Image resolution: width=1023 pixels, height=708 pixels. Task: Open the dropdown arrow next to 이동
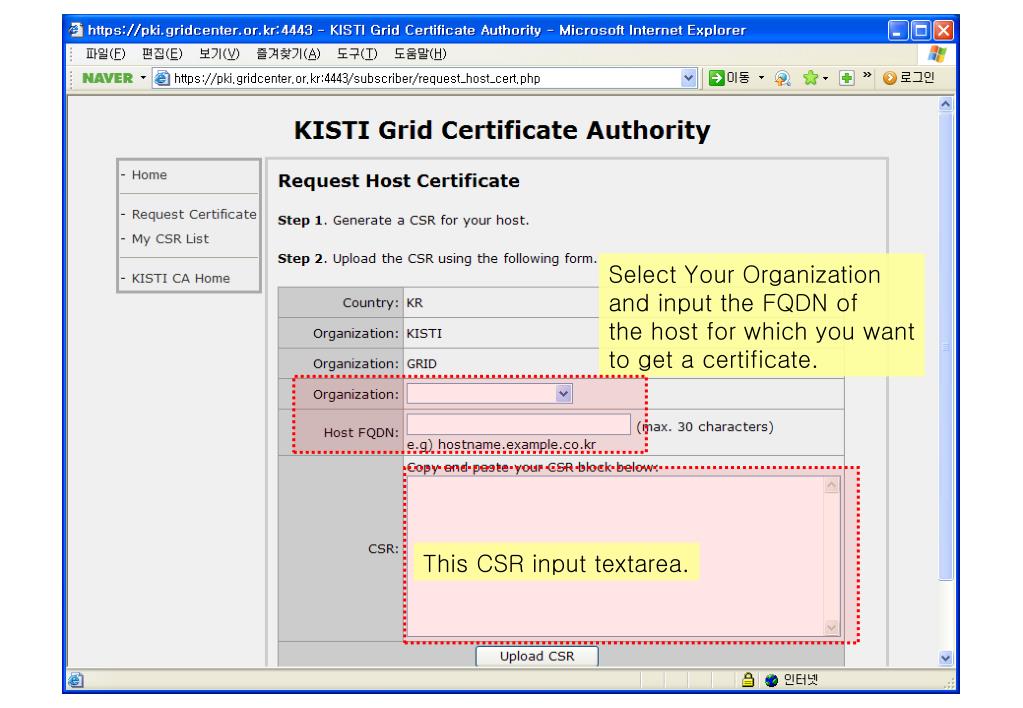(761, 78)
